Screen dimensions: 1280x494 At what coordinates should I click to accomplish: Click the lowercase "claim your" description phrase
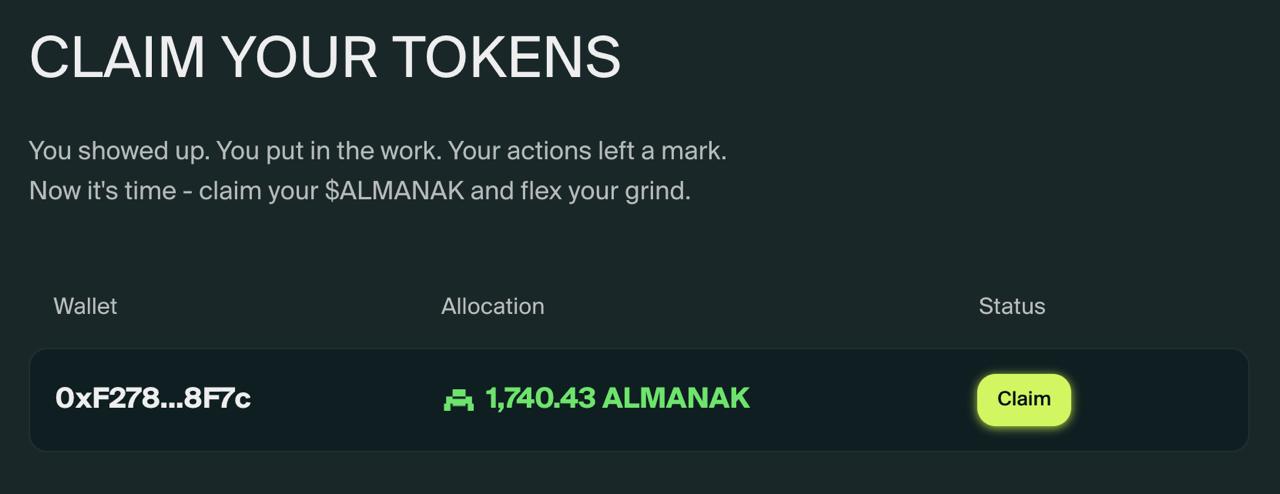tap(258, 190)
